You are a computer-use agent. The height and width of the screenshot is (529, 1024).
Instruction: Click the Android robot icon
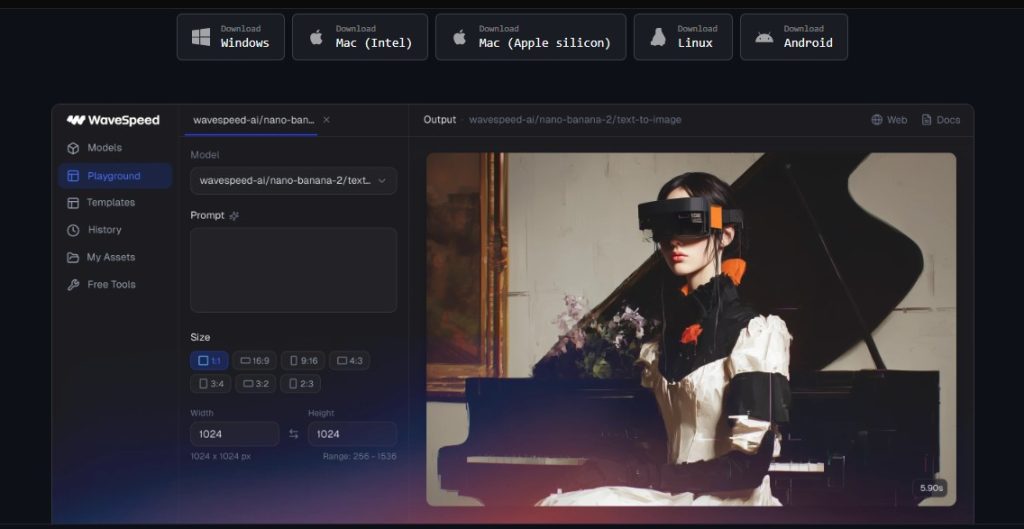(x=764, y=37)
